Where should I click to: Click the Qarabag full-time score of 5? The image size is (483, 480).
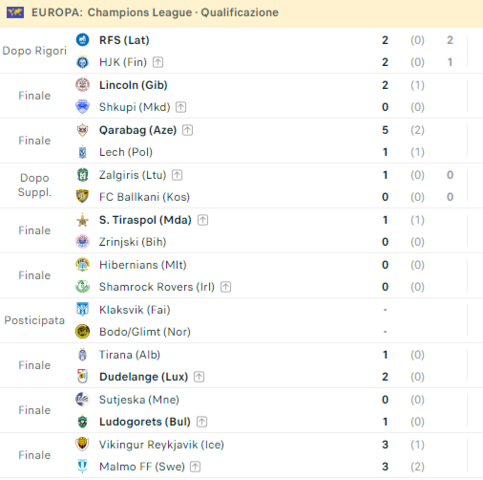point(385,130)
